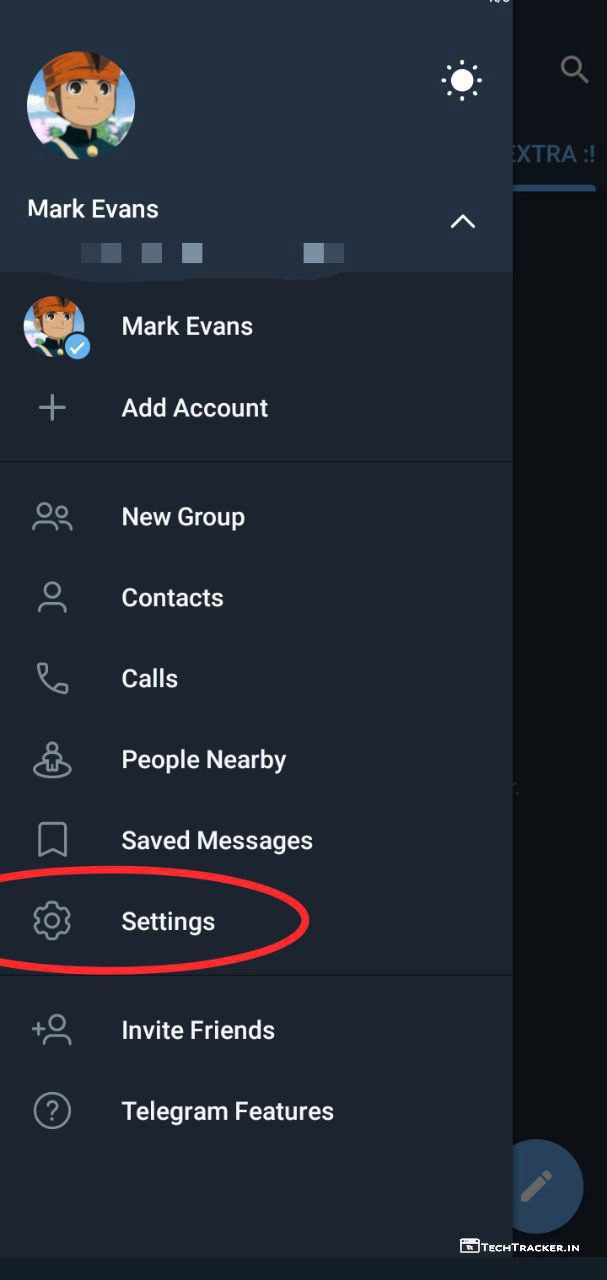This screenshot has height=1280, width=607.
Task: Tap the compose pencil floating button
Action: pyautogui.click(x=537, y=1186)
